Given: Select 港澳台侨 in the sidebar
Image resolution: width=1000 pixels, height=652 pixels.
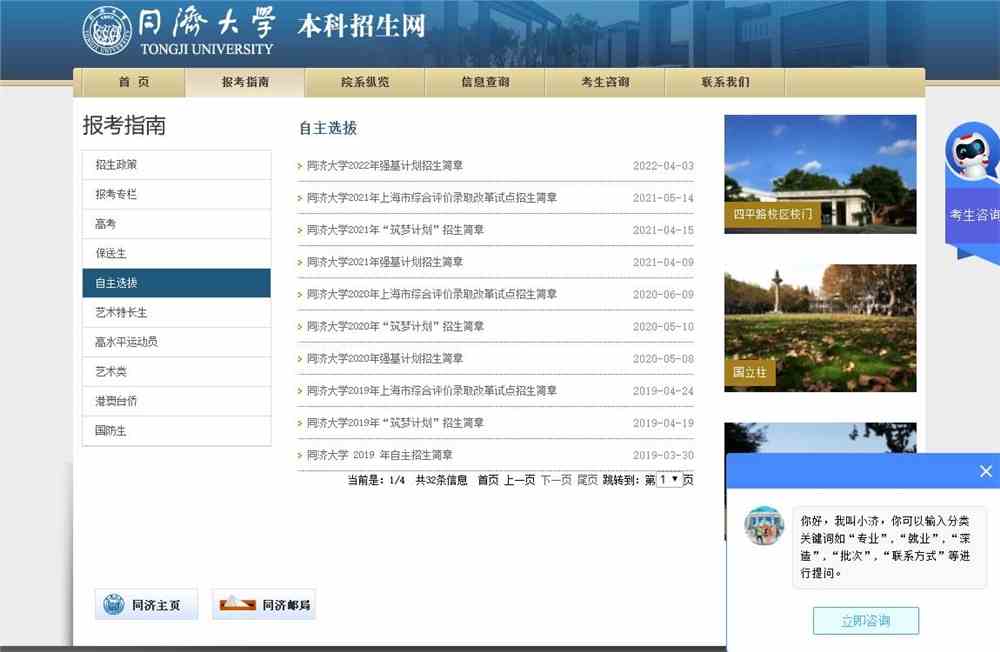Looking at the screenshot, I should 177,401.
